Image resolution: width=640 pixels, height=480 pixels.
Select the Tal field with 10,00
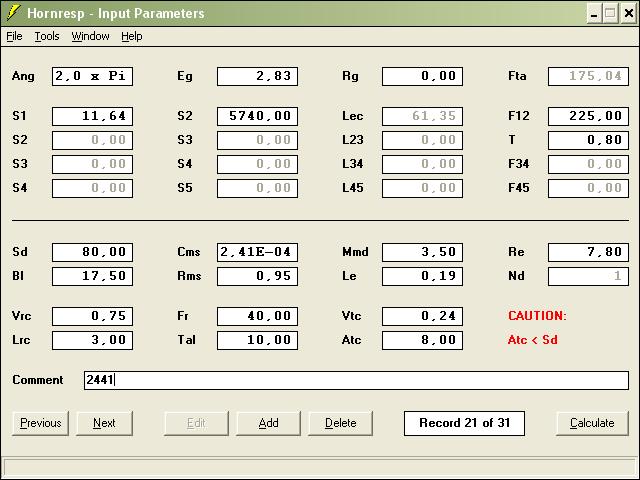pos(257,340)
